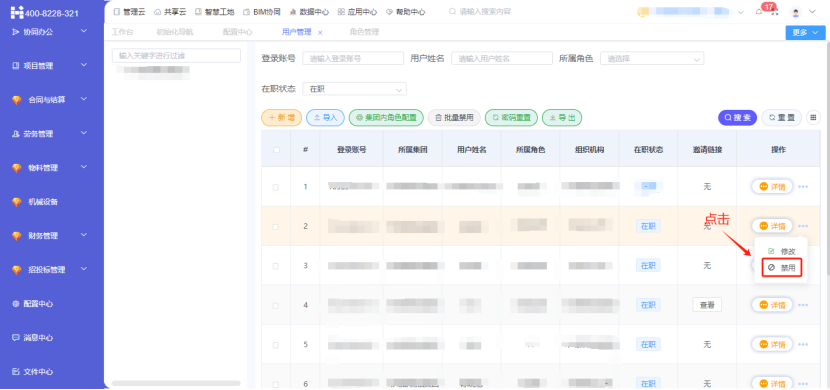Open 详情 for row 1
Image resolution: width=830 pixels, height=390 pixels.
coord(772,186)
